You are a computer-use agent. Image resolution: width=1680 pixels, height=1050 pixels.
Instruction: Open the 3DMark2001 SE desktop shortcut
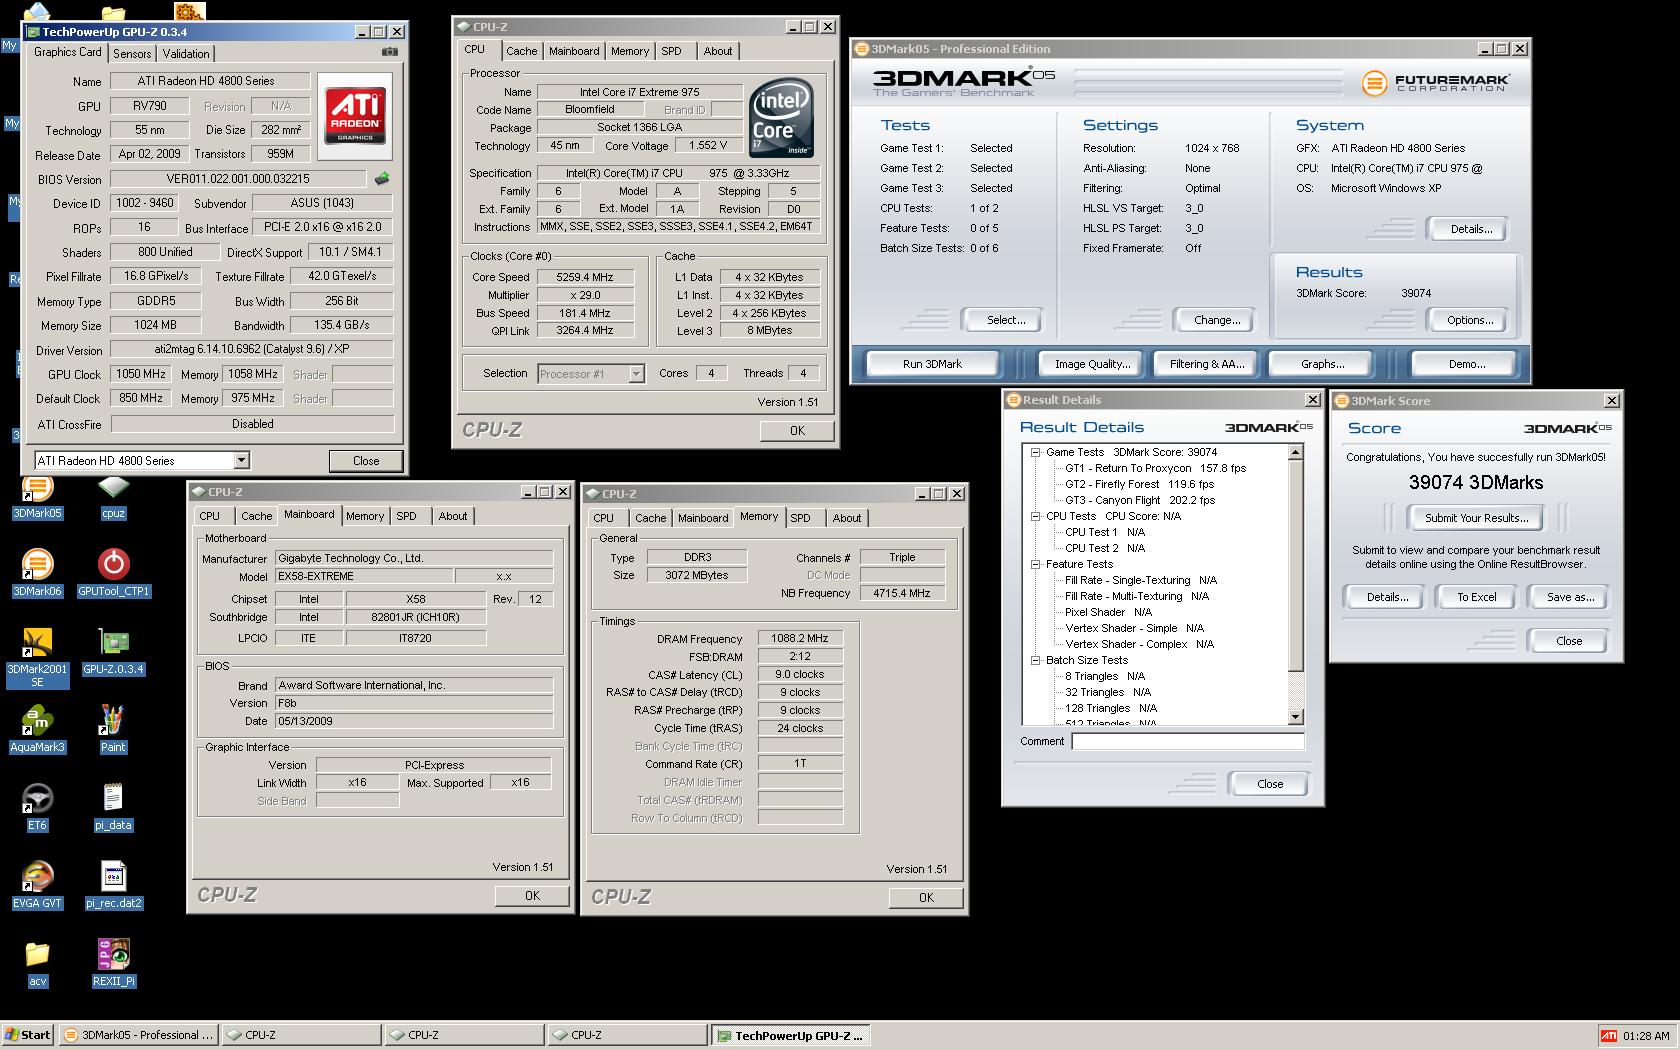coord(37,657)
